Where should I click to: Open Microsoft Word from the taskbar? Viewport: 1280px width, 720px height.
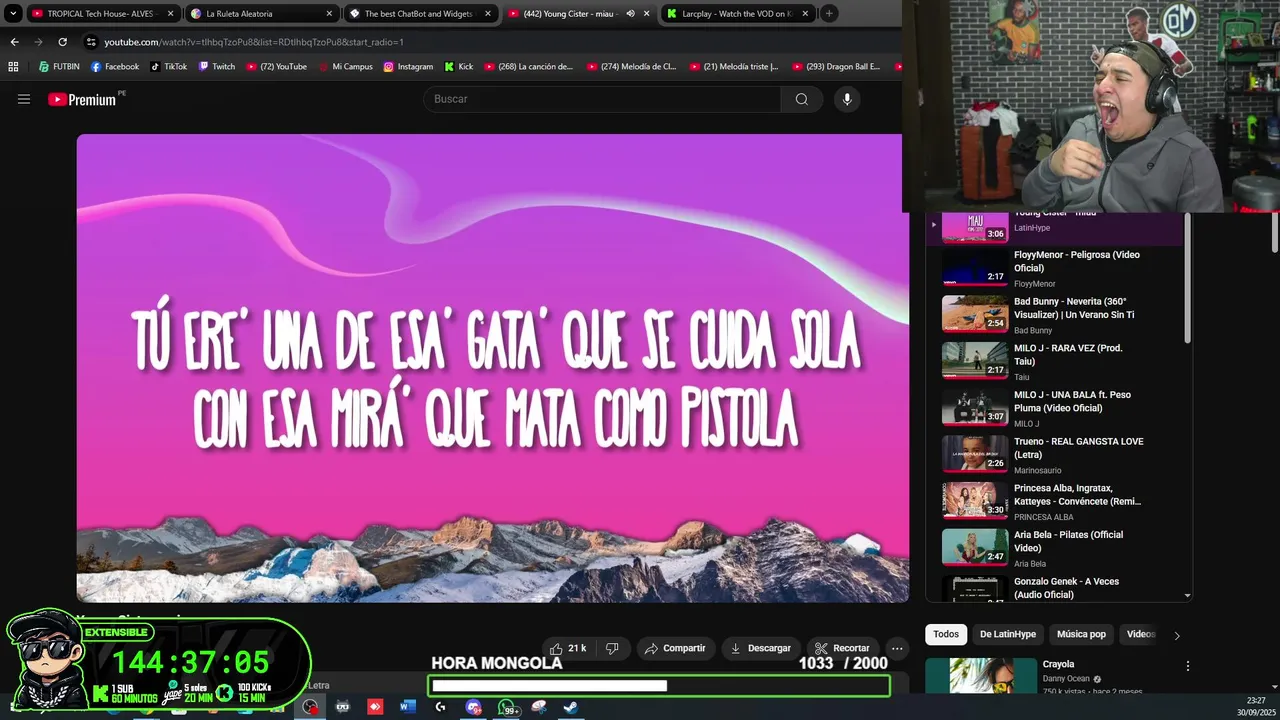(407, 707)
